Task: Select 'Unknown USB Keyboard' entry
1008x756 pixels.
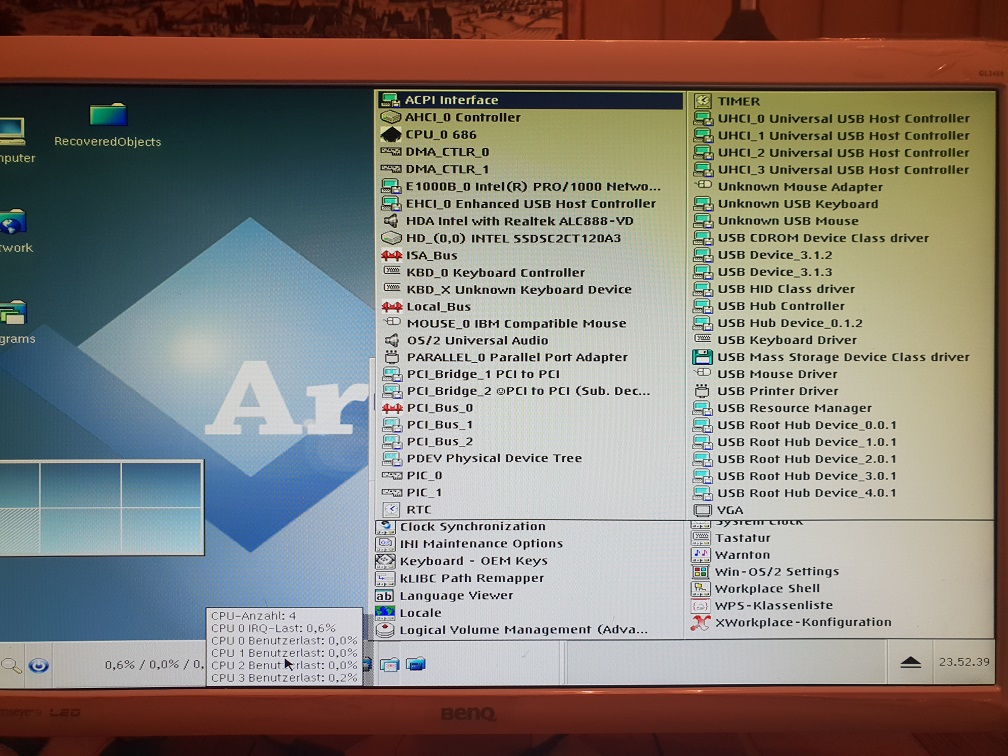Action: pyautogui.click(x=798, y=204)
